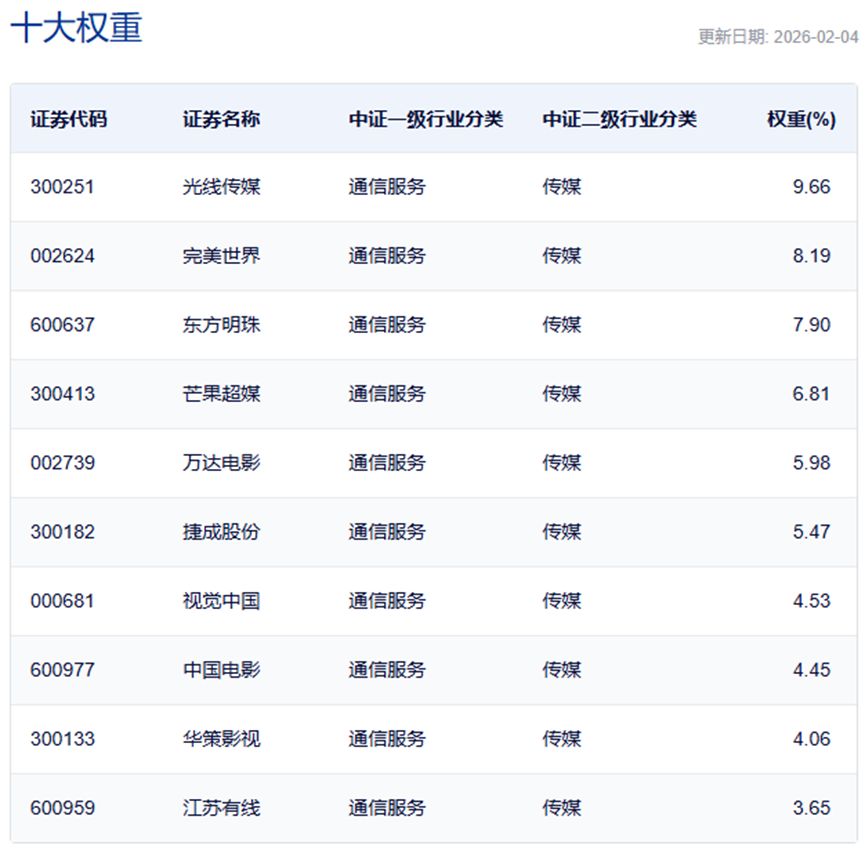Select the 中国电影 security name
The image size is (865, 849).
(x=221, y=670)
